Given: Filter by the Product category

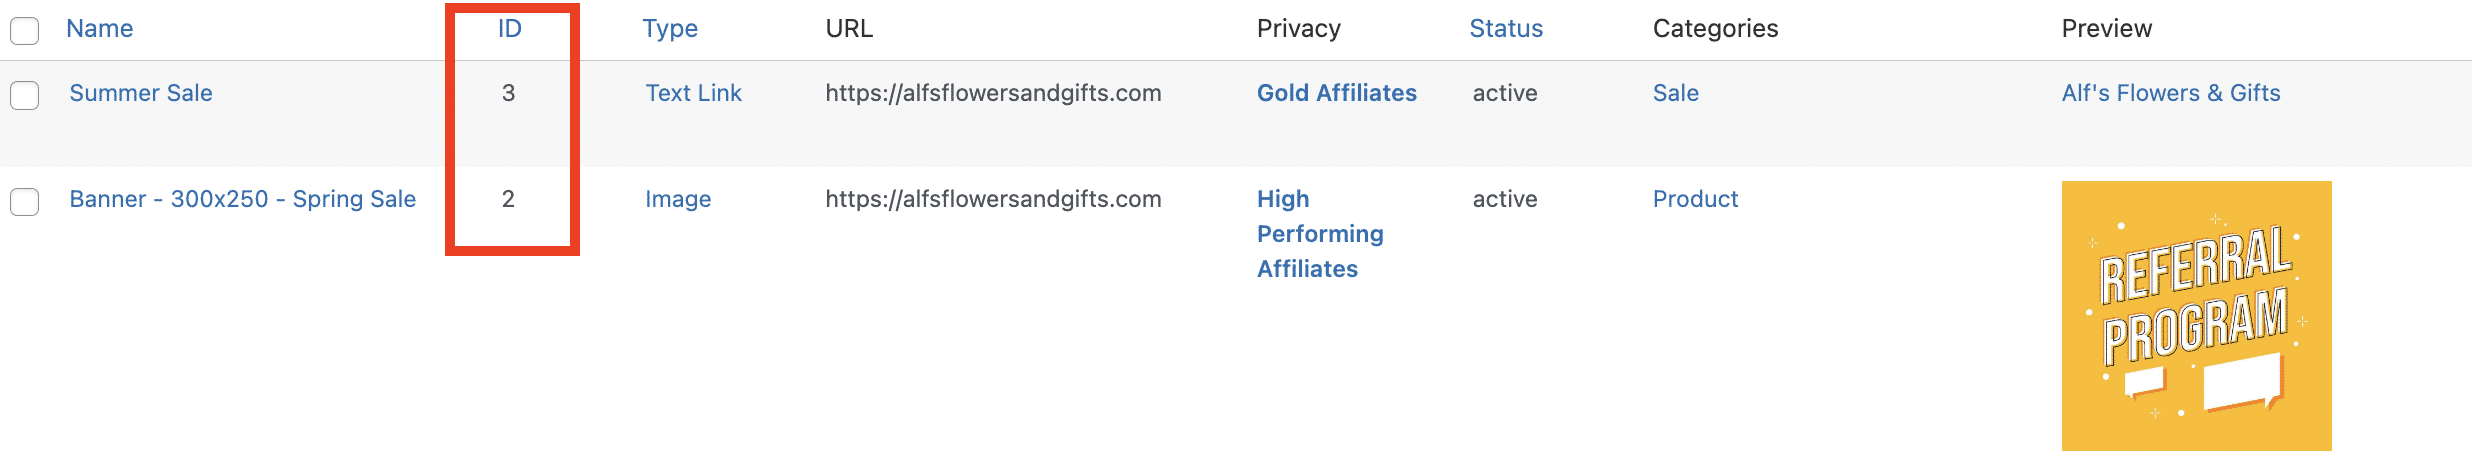Looking at the screenshot, I should (1696, 199).
